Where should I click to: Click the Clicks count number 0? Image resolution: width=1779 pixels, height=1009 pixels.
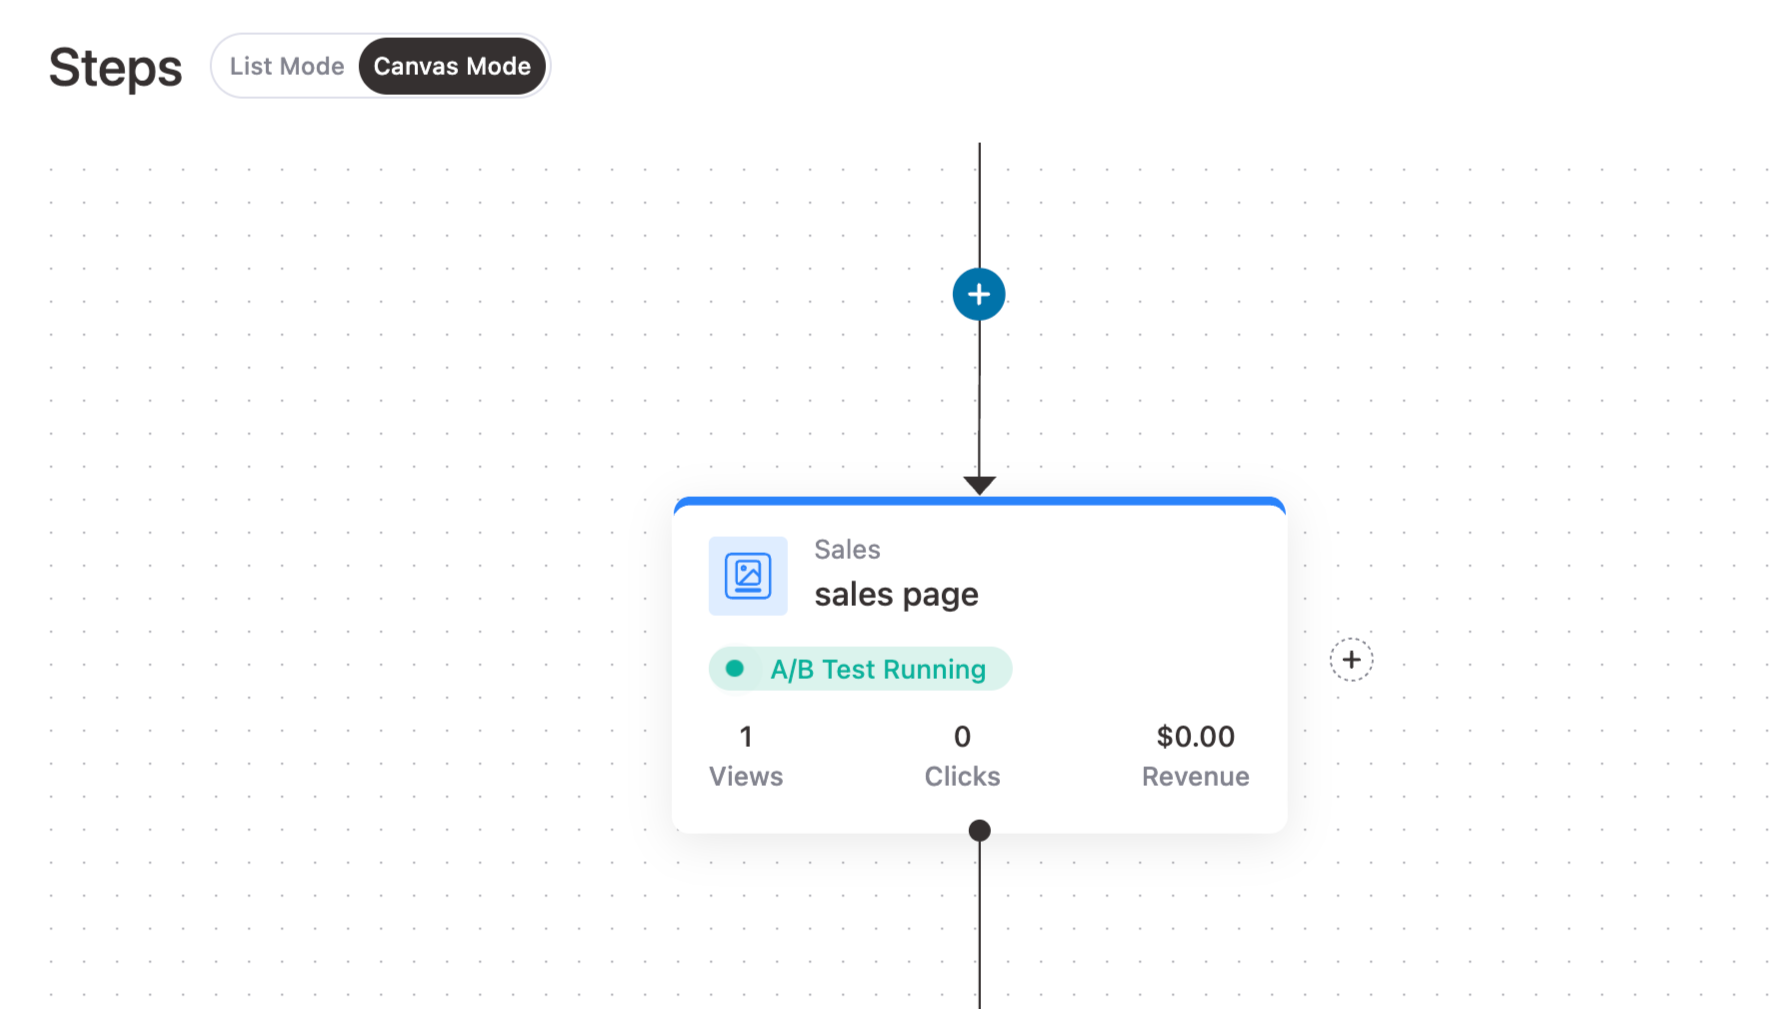(x=962, y=737)
